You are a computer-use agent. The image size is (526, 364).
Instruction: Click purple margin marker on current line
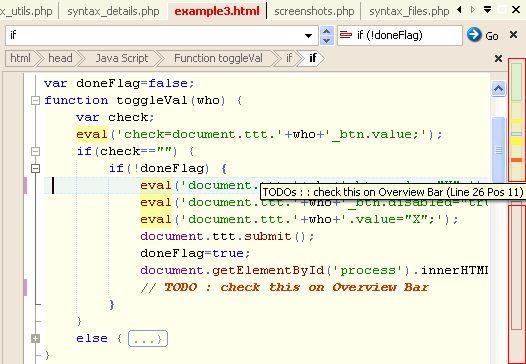(x=25, y=186)
